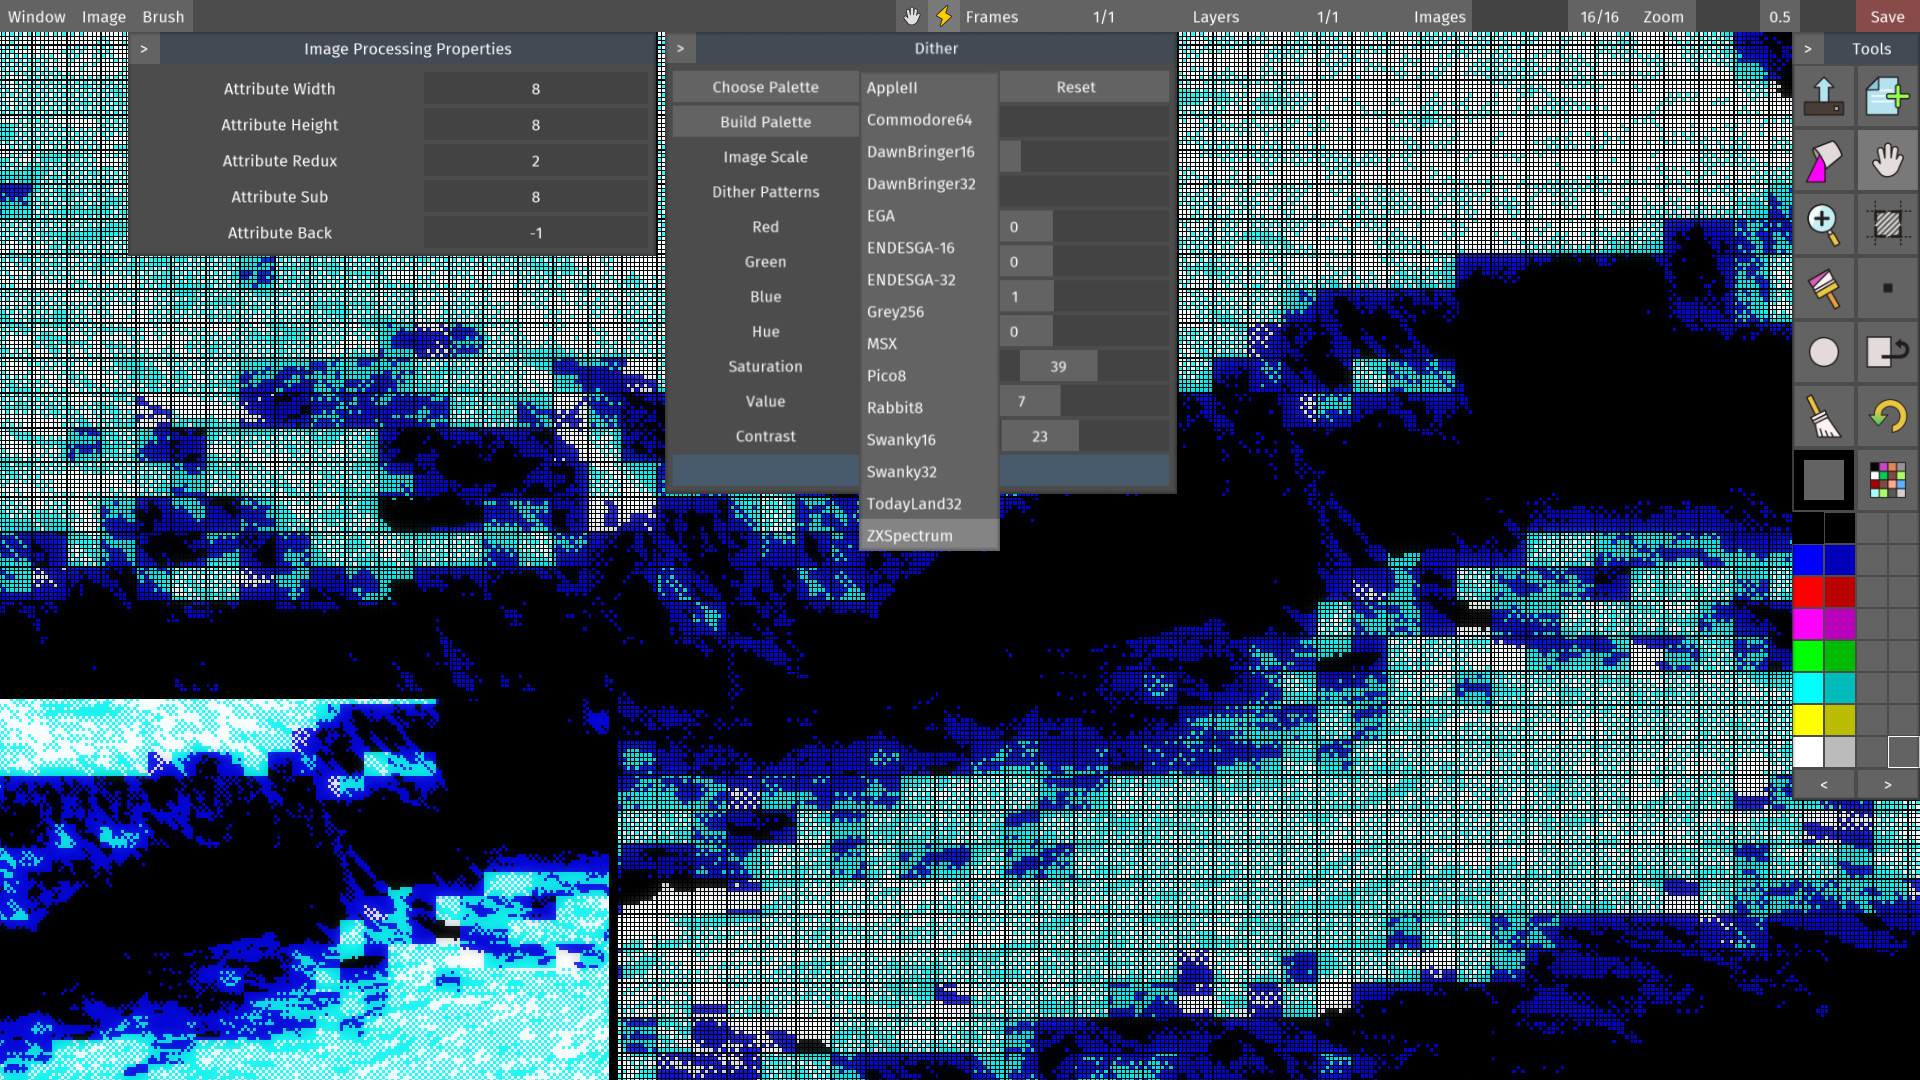The image size is (1920, 1080).
Task: Select the paint bucket fill tool
Action: (1823, 160)
